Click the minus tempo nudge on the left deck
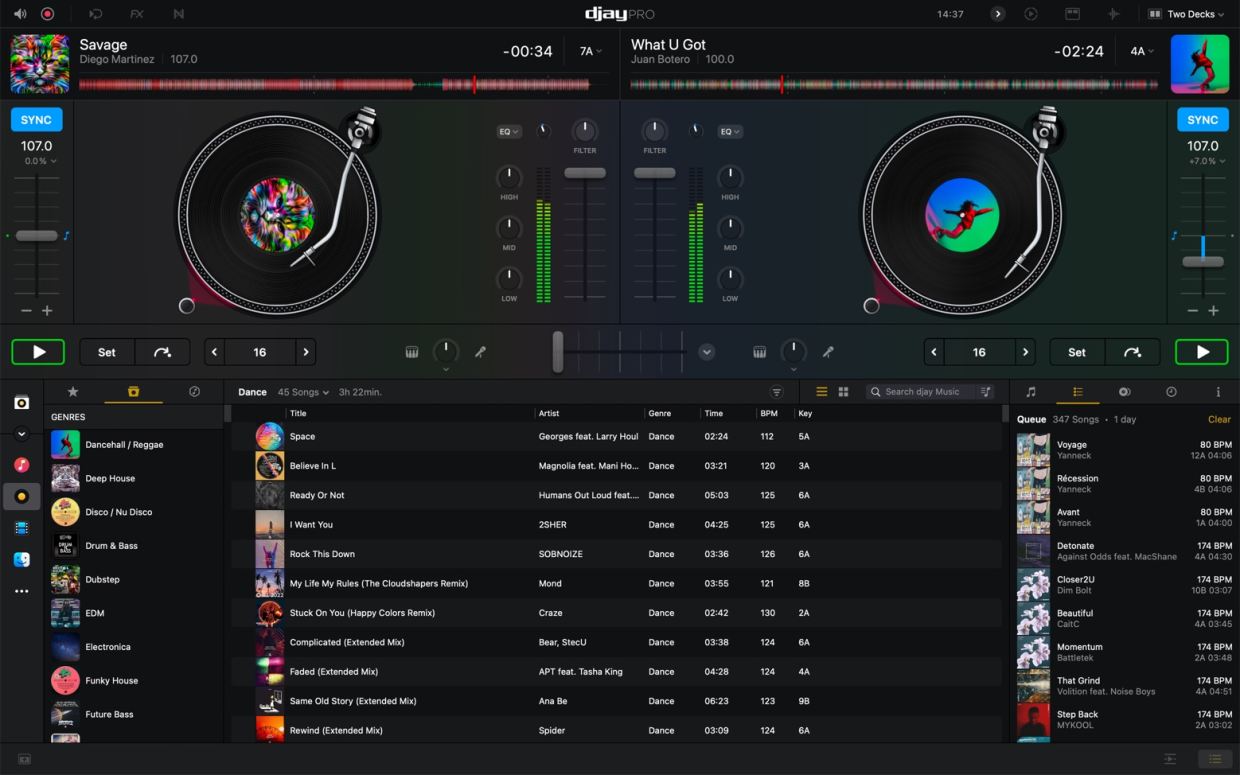The width and height of the screenshot is (1240, 775). click(26, 311)
